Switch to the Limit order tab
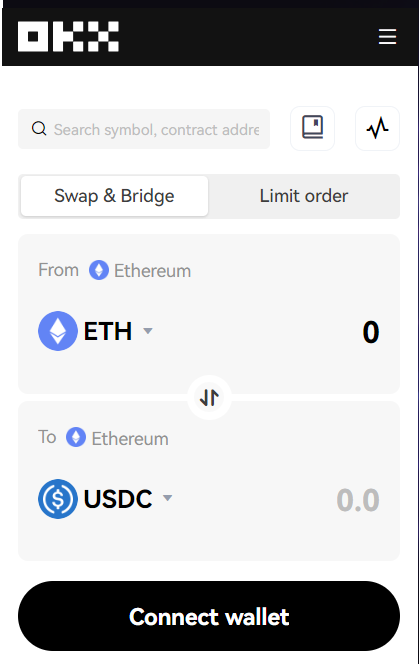 click(x=304, y=196)
